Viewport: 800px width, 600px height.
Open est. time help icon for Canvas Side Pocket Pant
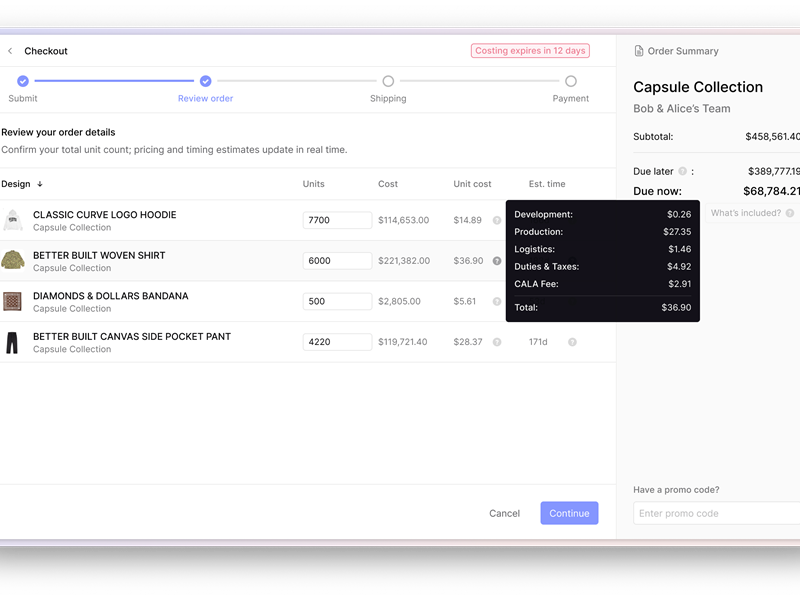click(x=572, y=342)
